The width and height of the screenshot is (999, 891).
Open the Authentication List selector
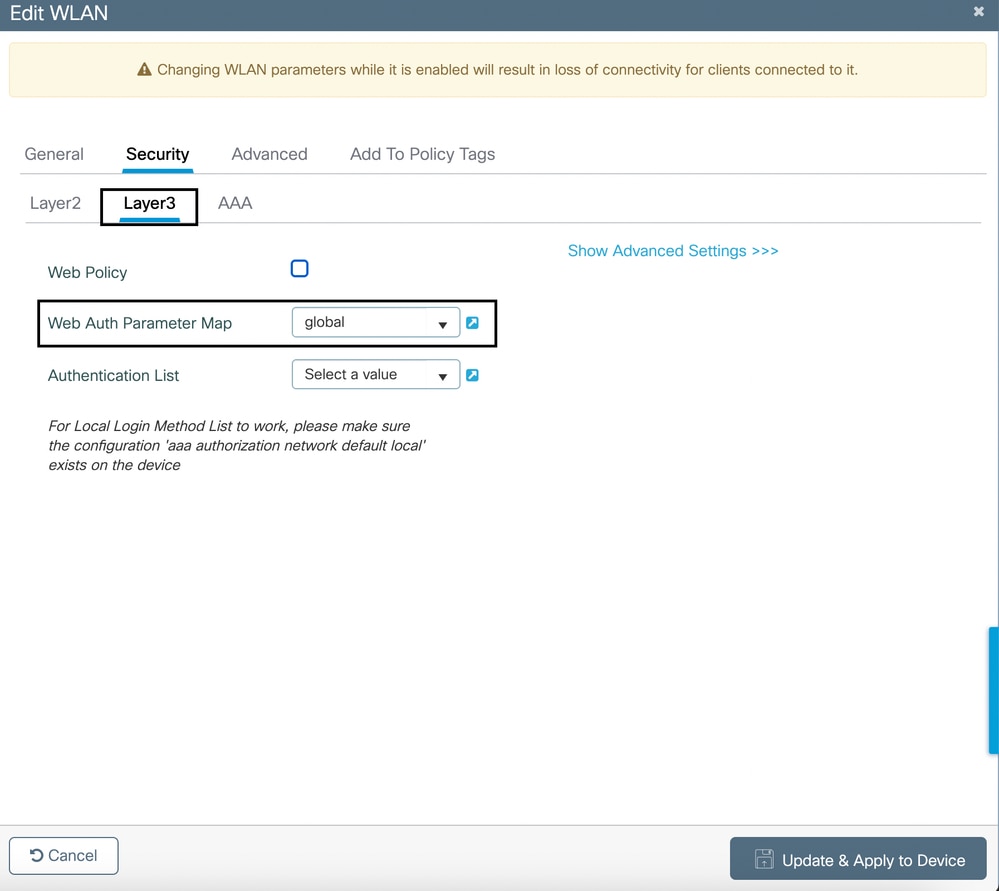[375, 374]
